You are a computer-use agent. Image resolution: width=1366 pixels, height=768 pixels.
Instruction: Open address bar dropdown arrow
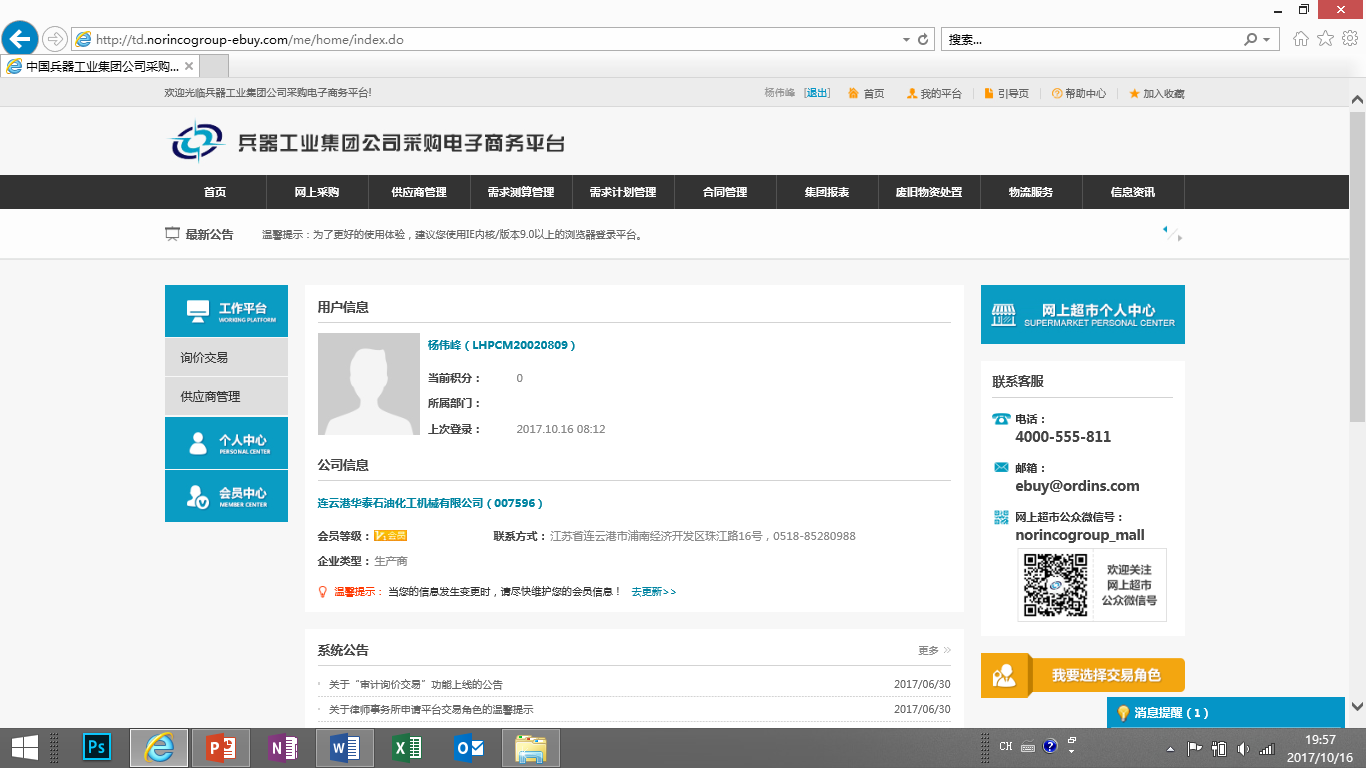906,40
